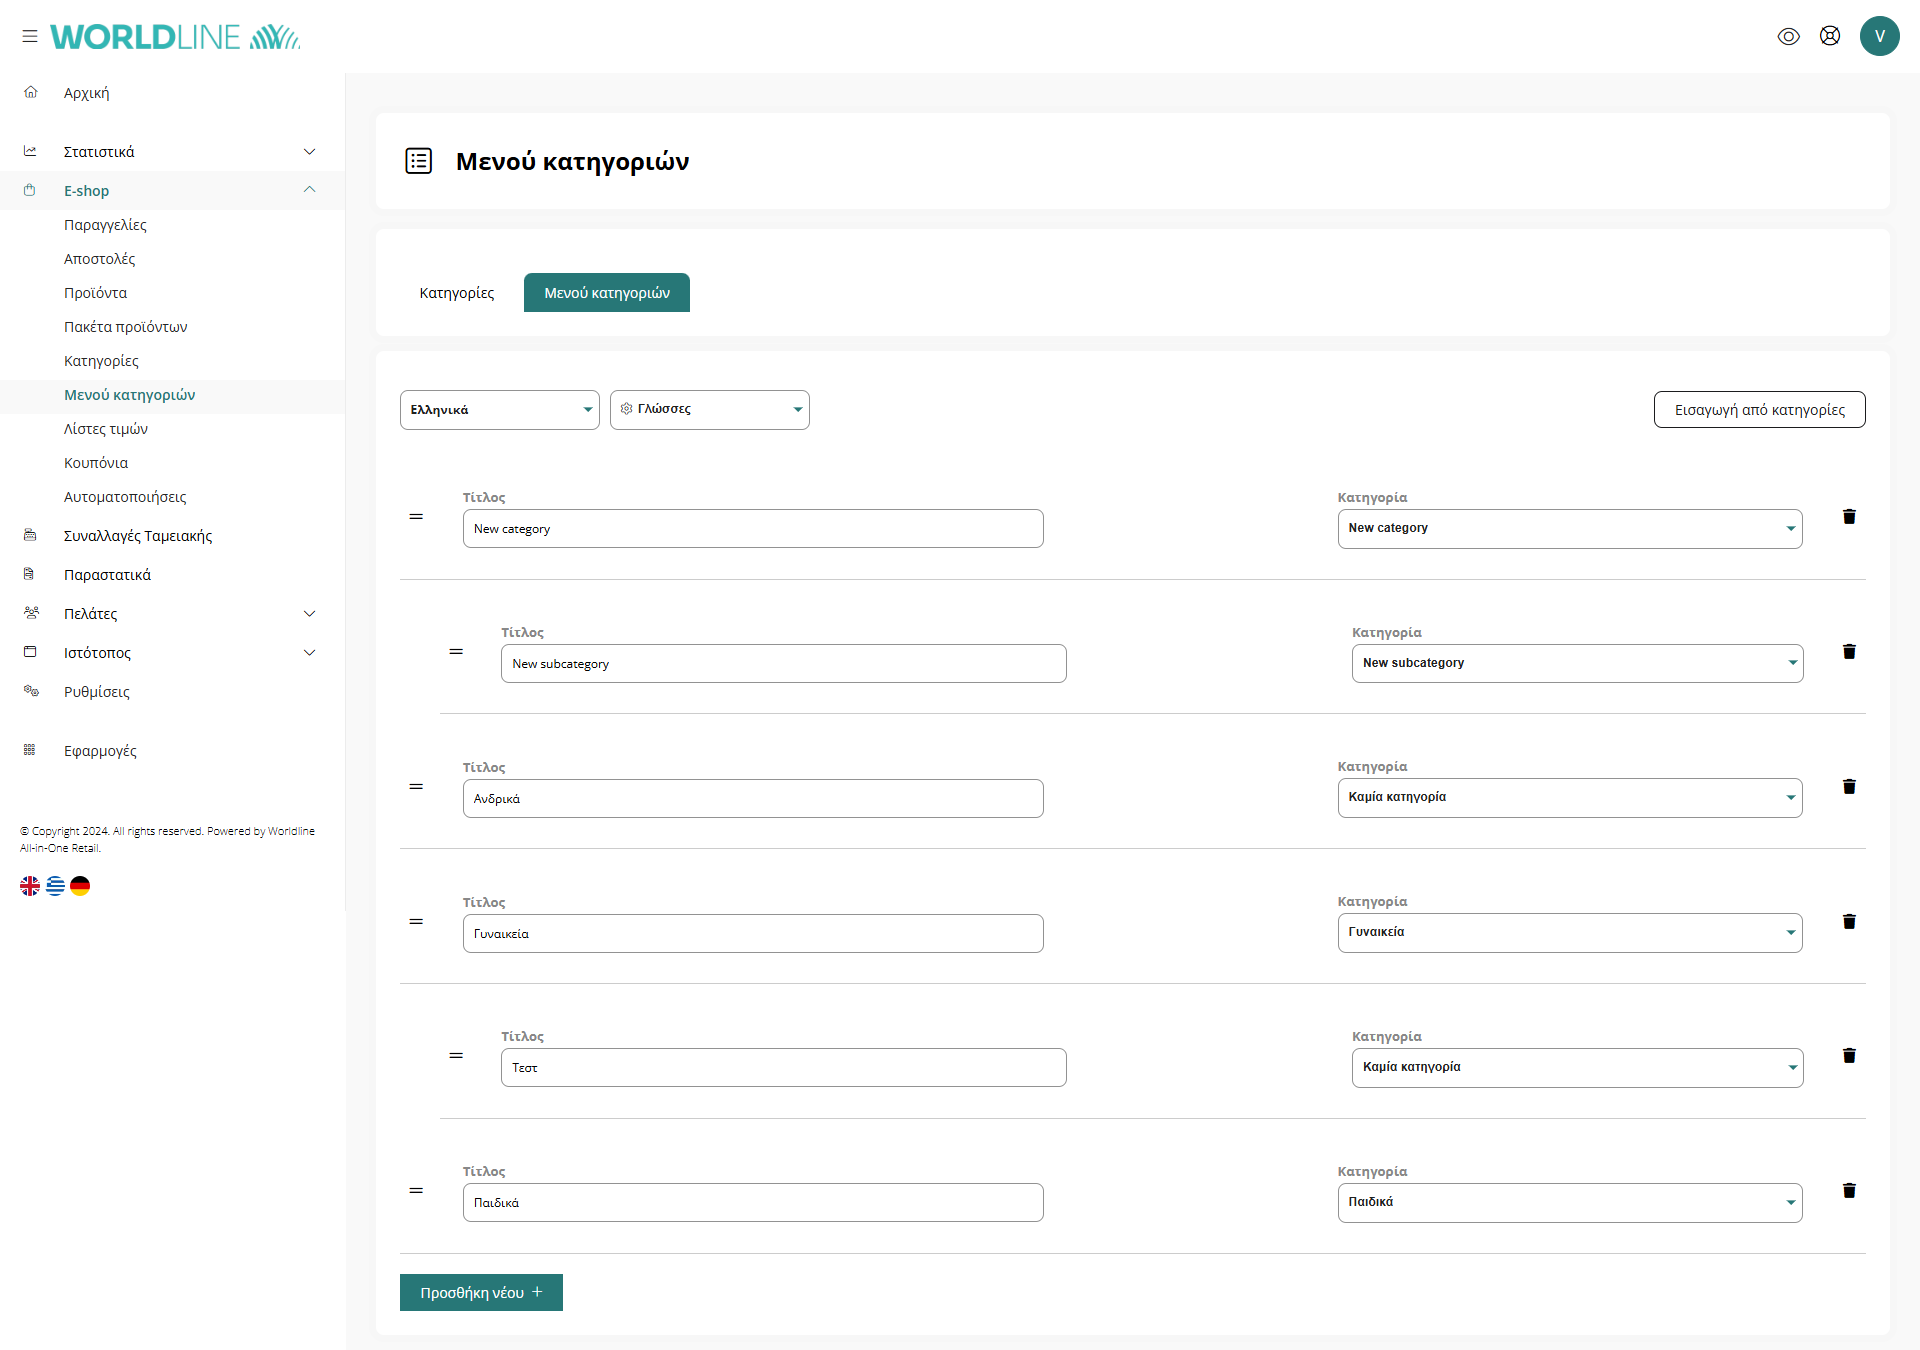
Task: Switch to the Κατηγορίες tab
Action: click(456, 293)
